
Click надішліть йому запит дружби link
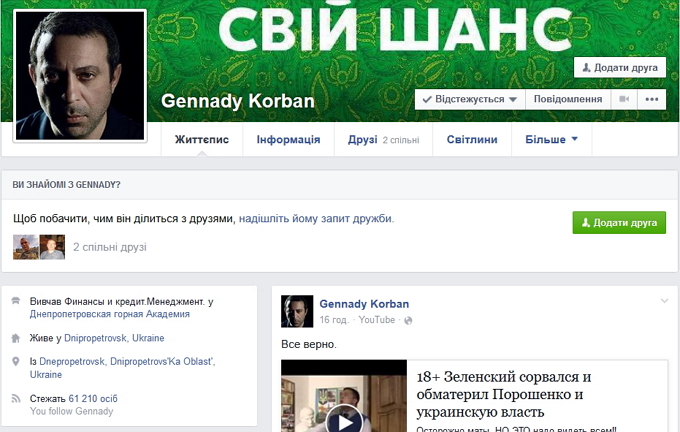pyautogui.click(x=316, y=219)
